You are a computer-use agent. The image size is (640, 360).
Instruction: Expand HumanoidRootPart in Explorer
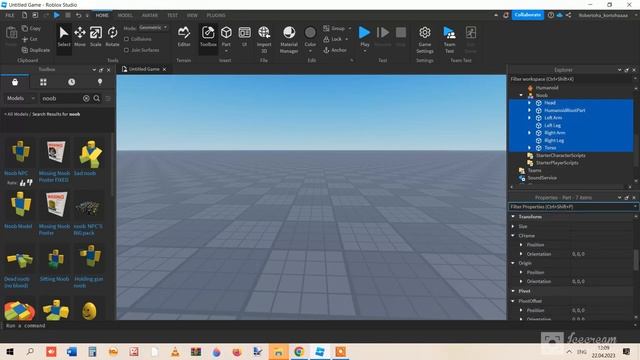529,110
